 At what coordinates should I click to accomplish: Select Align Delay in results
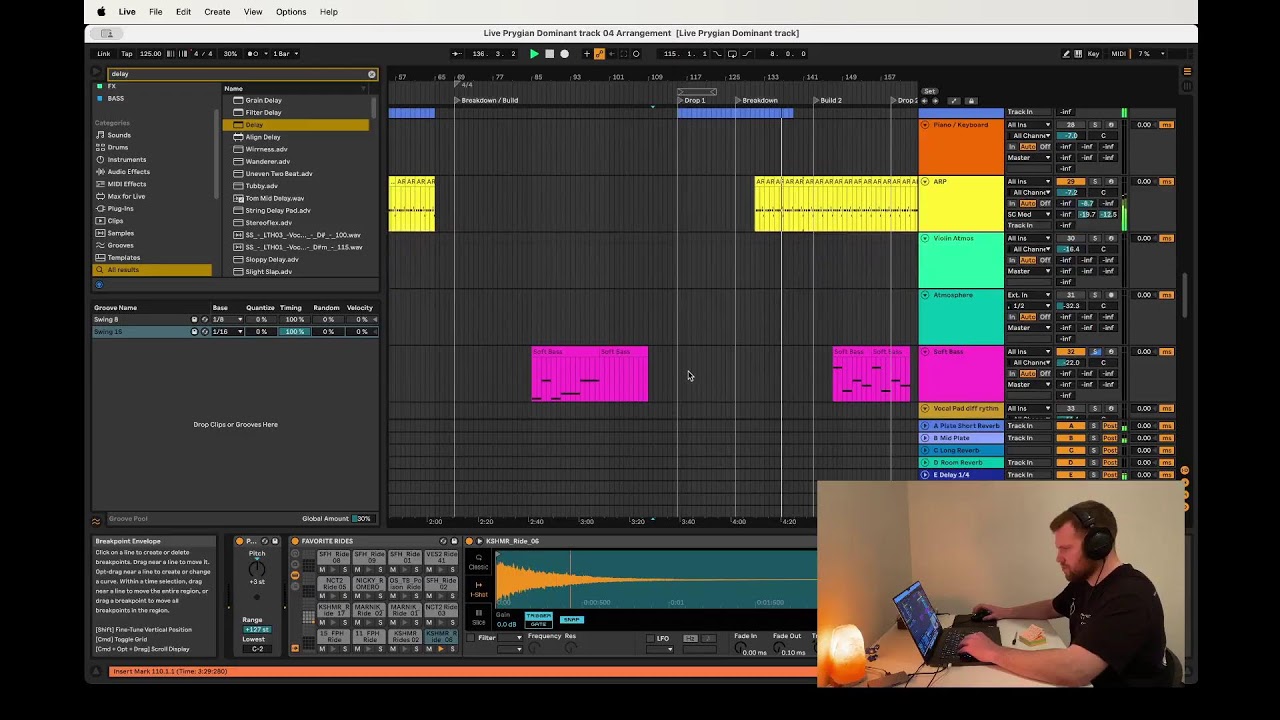click(263, 137)
